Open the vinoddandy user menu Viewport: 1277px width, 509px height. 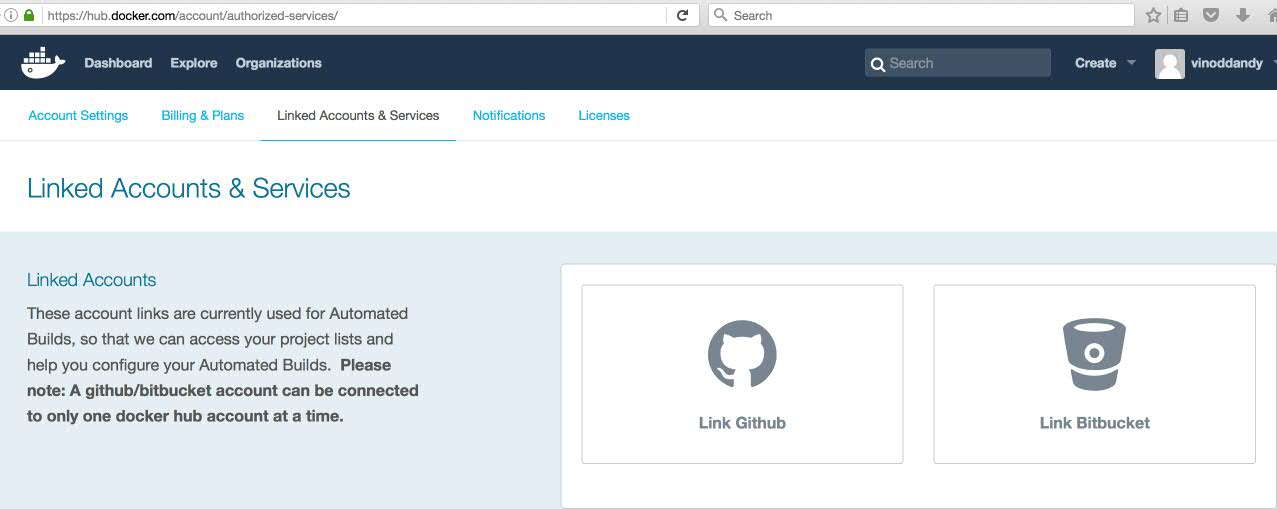click(x=1227, y=63)
